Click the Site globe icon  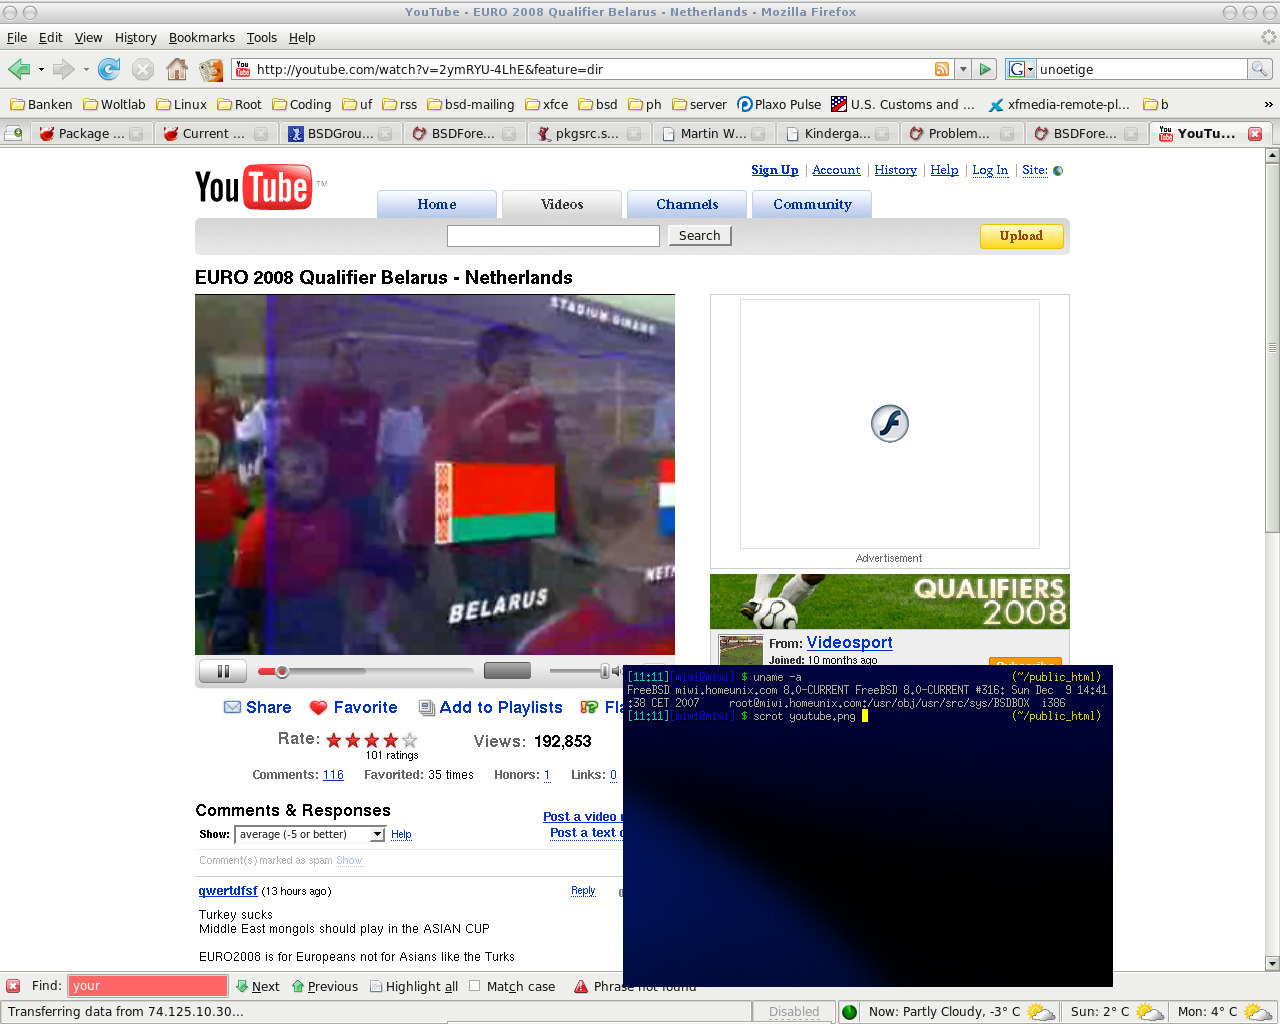[x=1058, y=170]
